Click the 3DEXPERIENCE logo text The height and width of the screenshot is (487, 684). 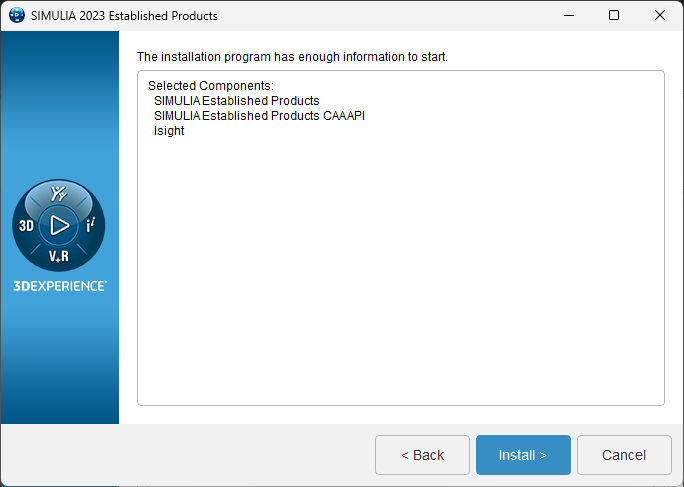click(60, 286)
